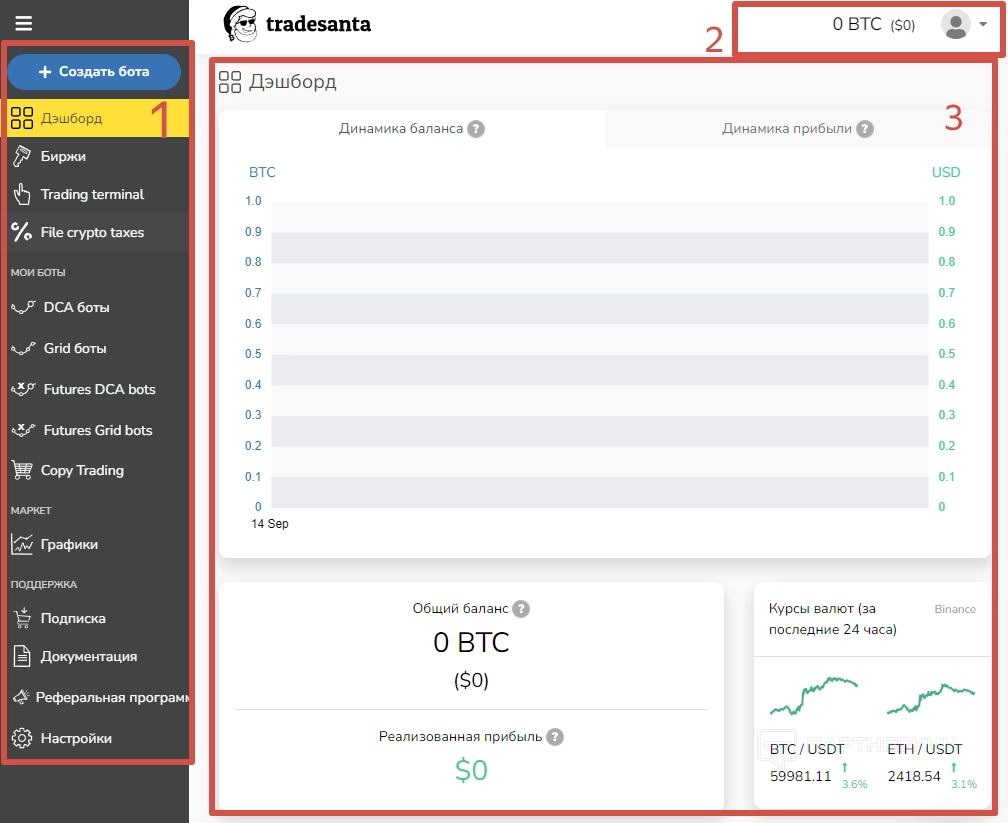This screenshot has height=823, width=1008.
Task: Click the Документация document icon
Action: (x=22, y=656)
